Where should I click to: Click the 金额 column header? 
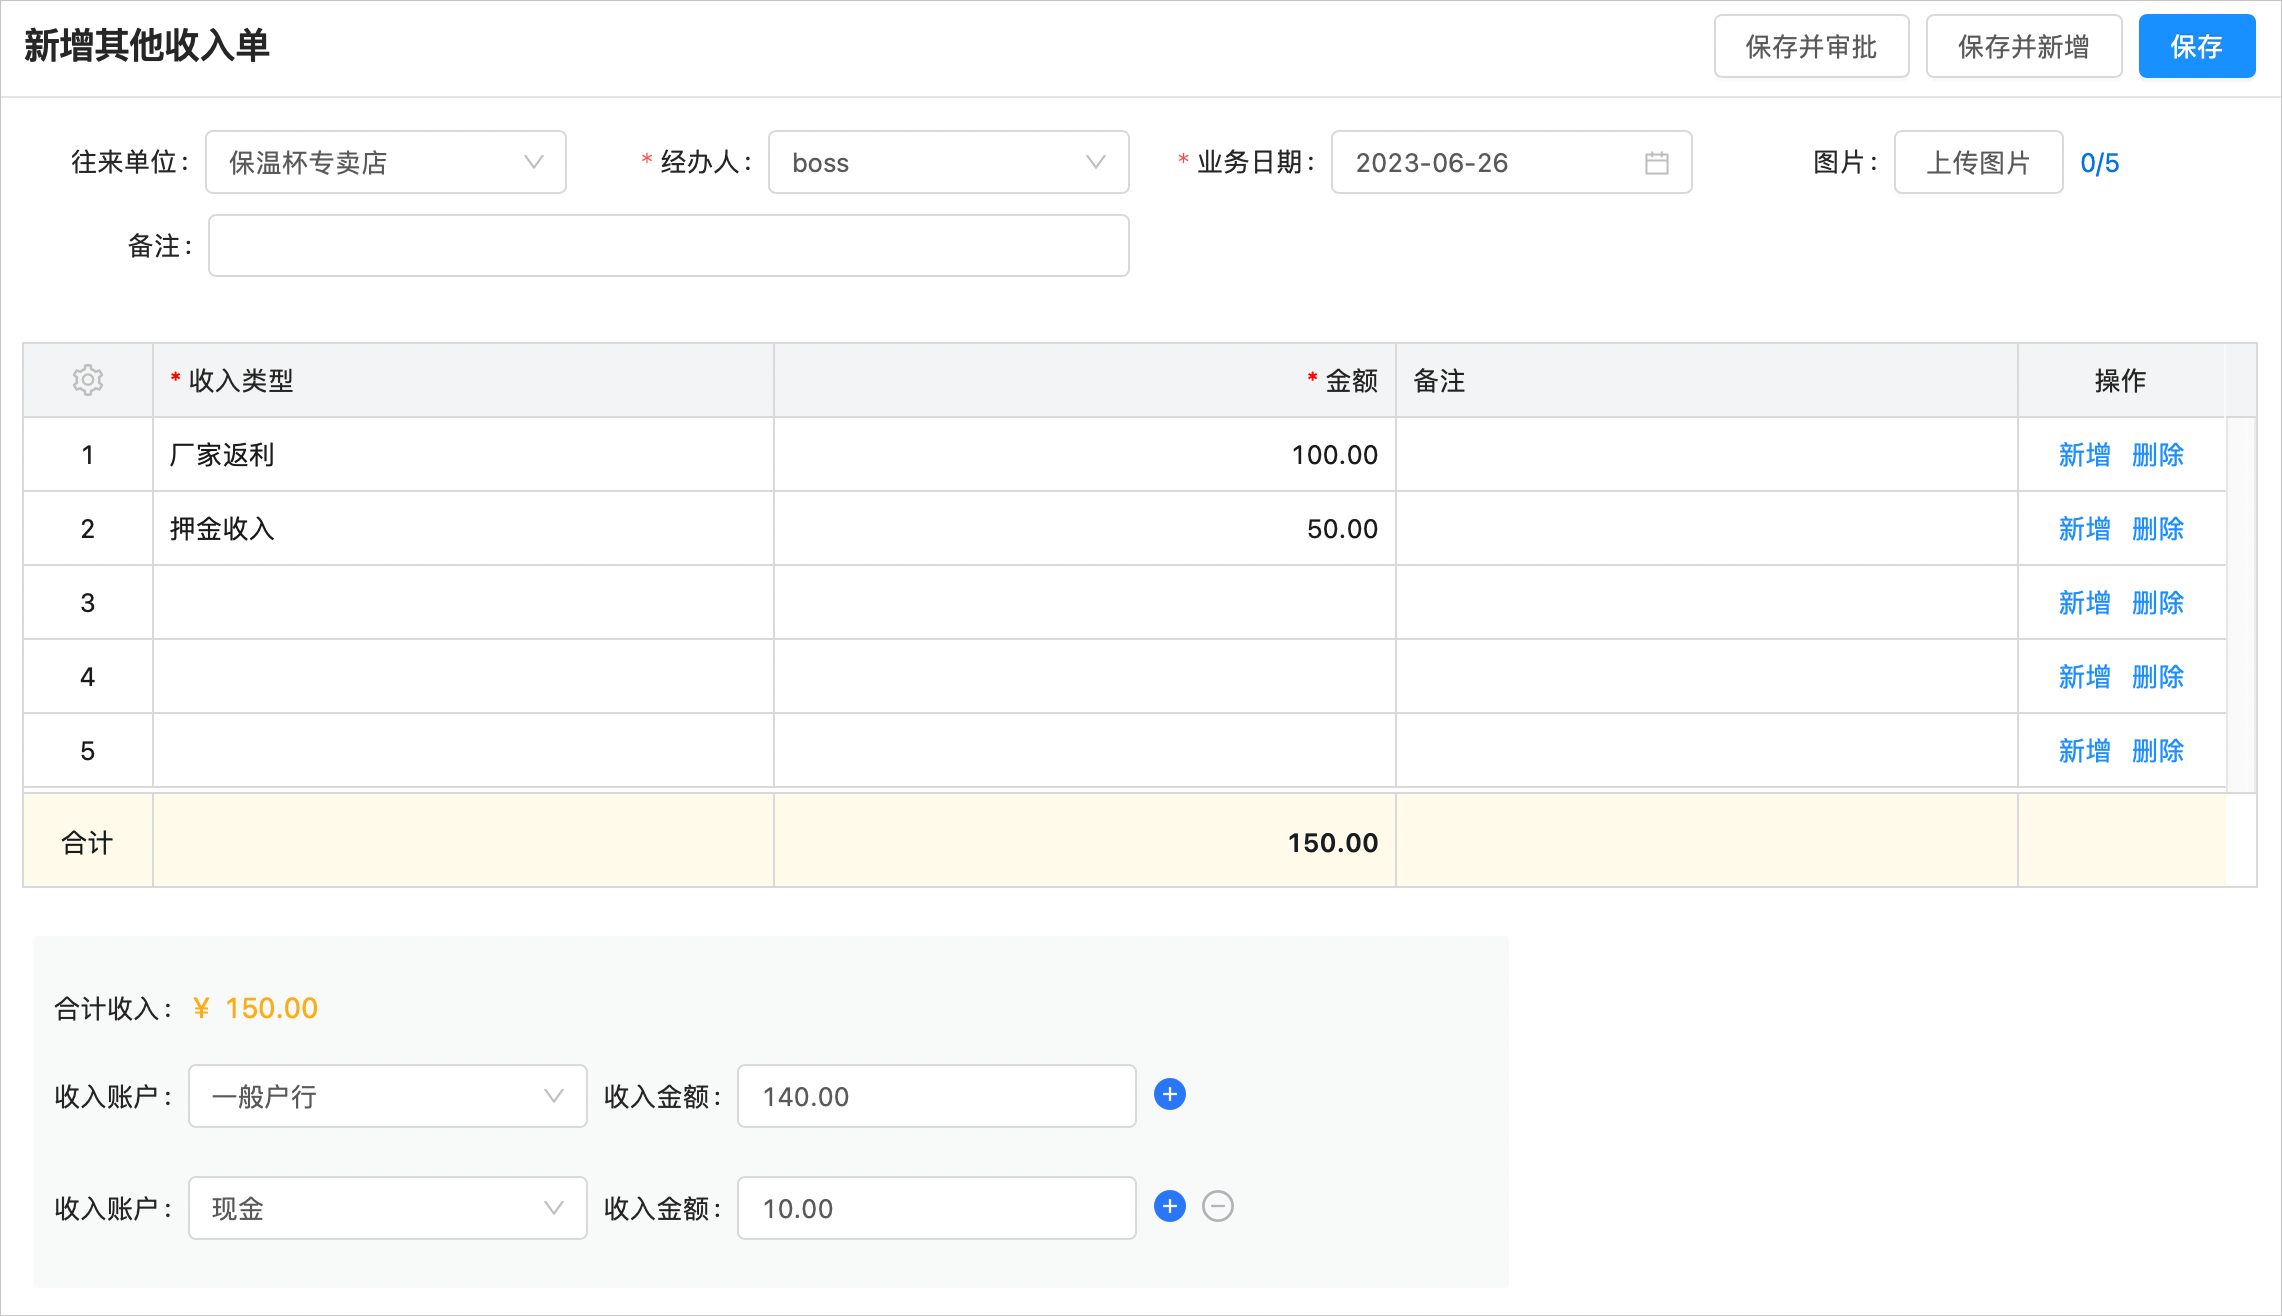pyautogui.click(x=1085, y=381)
